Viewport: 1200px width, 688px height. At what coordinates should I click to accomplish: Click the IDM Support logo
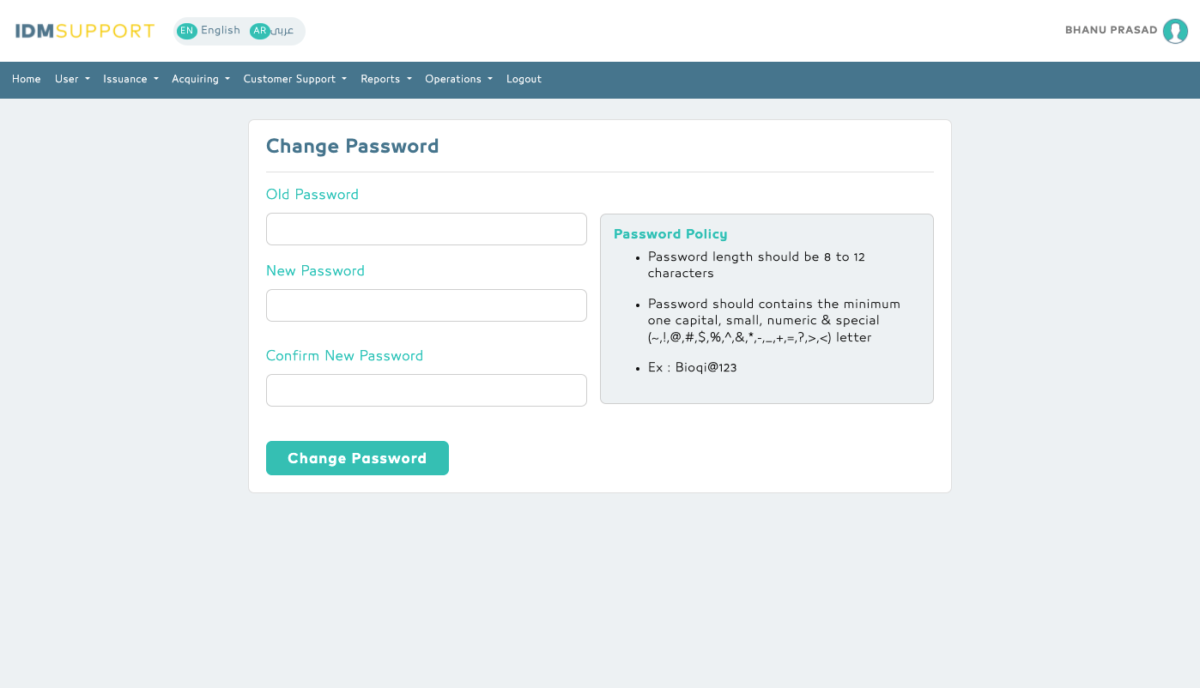tap(85, 31)
